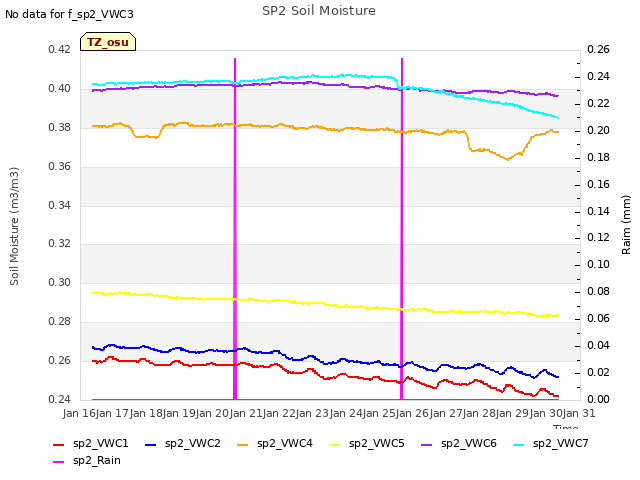Click the orange sp2_VWC4 legend color marker
The width and height of the screenshot is (640, 480).
[x=243, y=444]
